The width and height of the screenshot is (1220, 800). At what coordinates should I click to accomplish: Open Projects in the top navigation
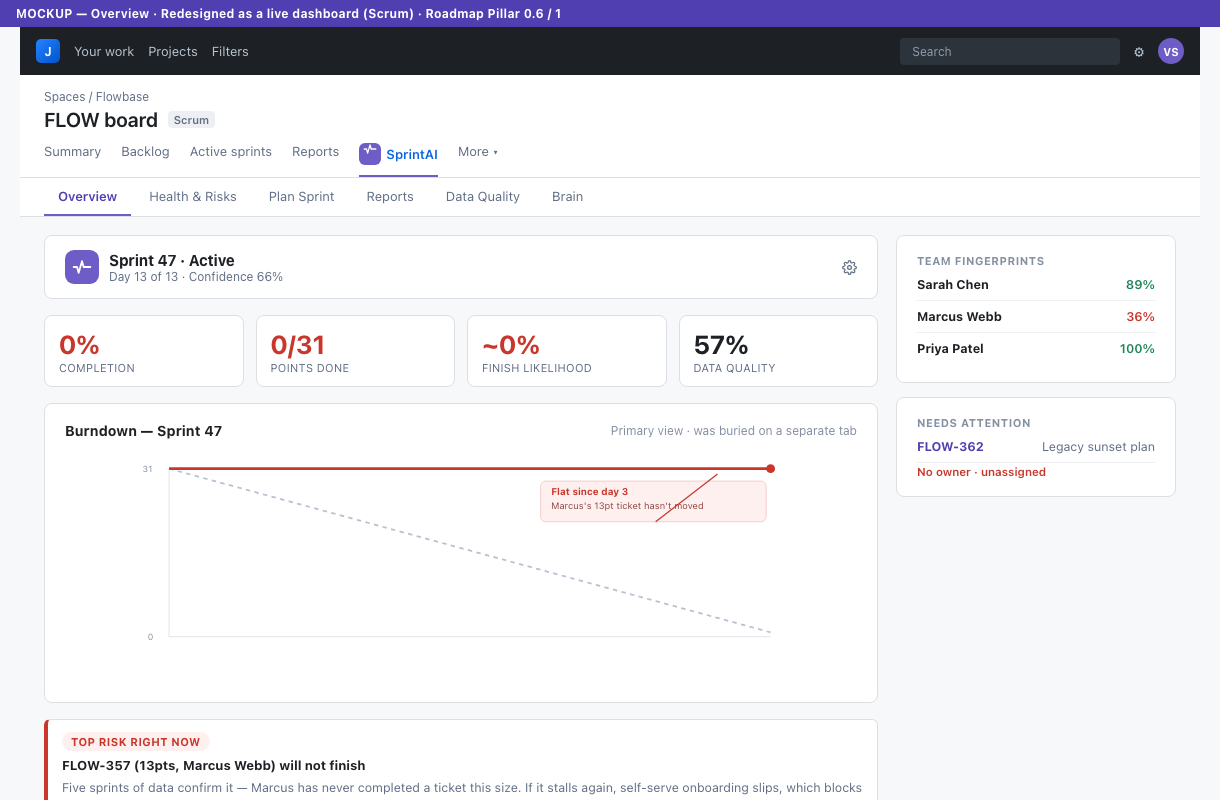tap(173, 51)
